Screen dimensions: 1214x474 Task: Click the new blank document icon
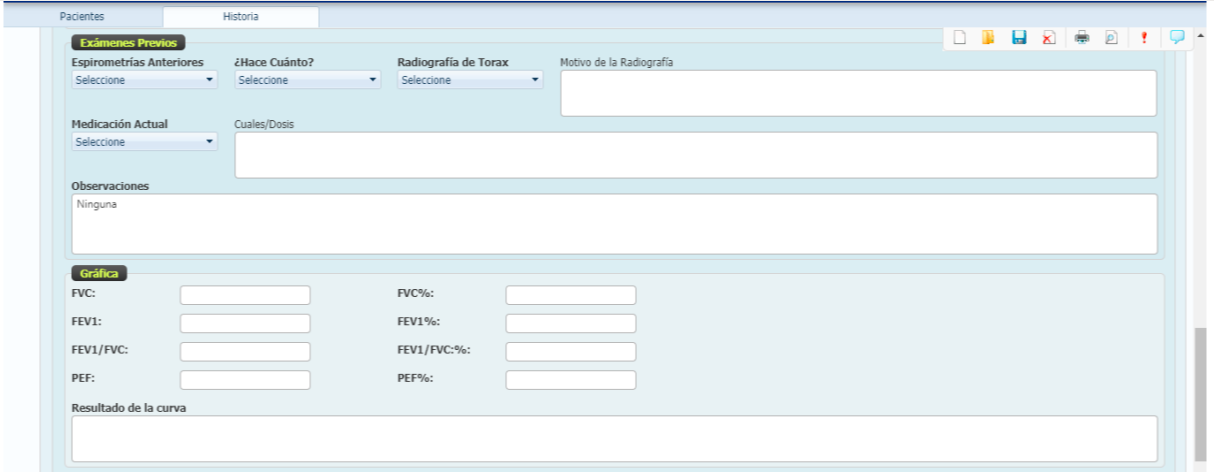(959, 38)
